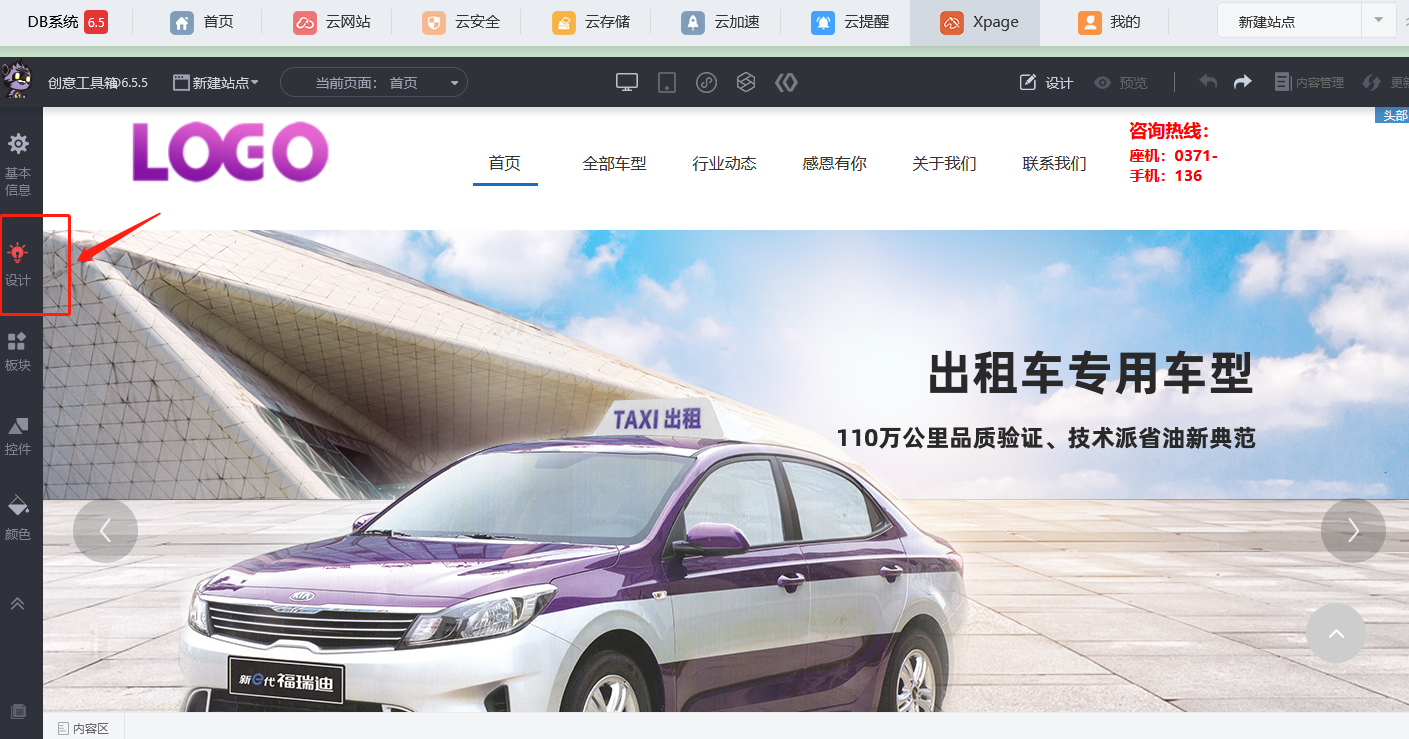Open the 设计 lightbulb panel in sidebar
The width and height of the screenshot is (1409, 739).
(x=18, y=264)
